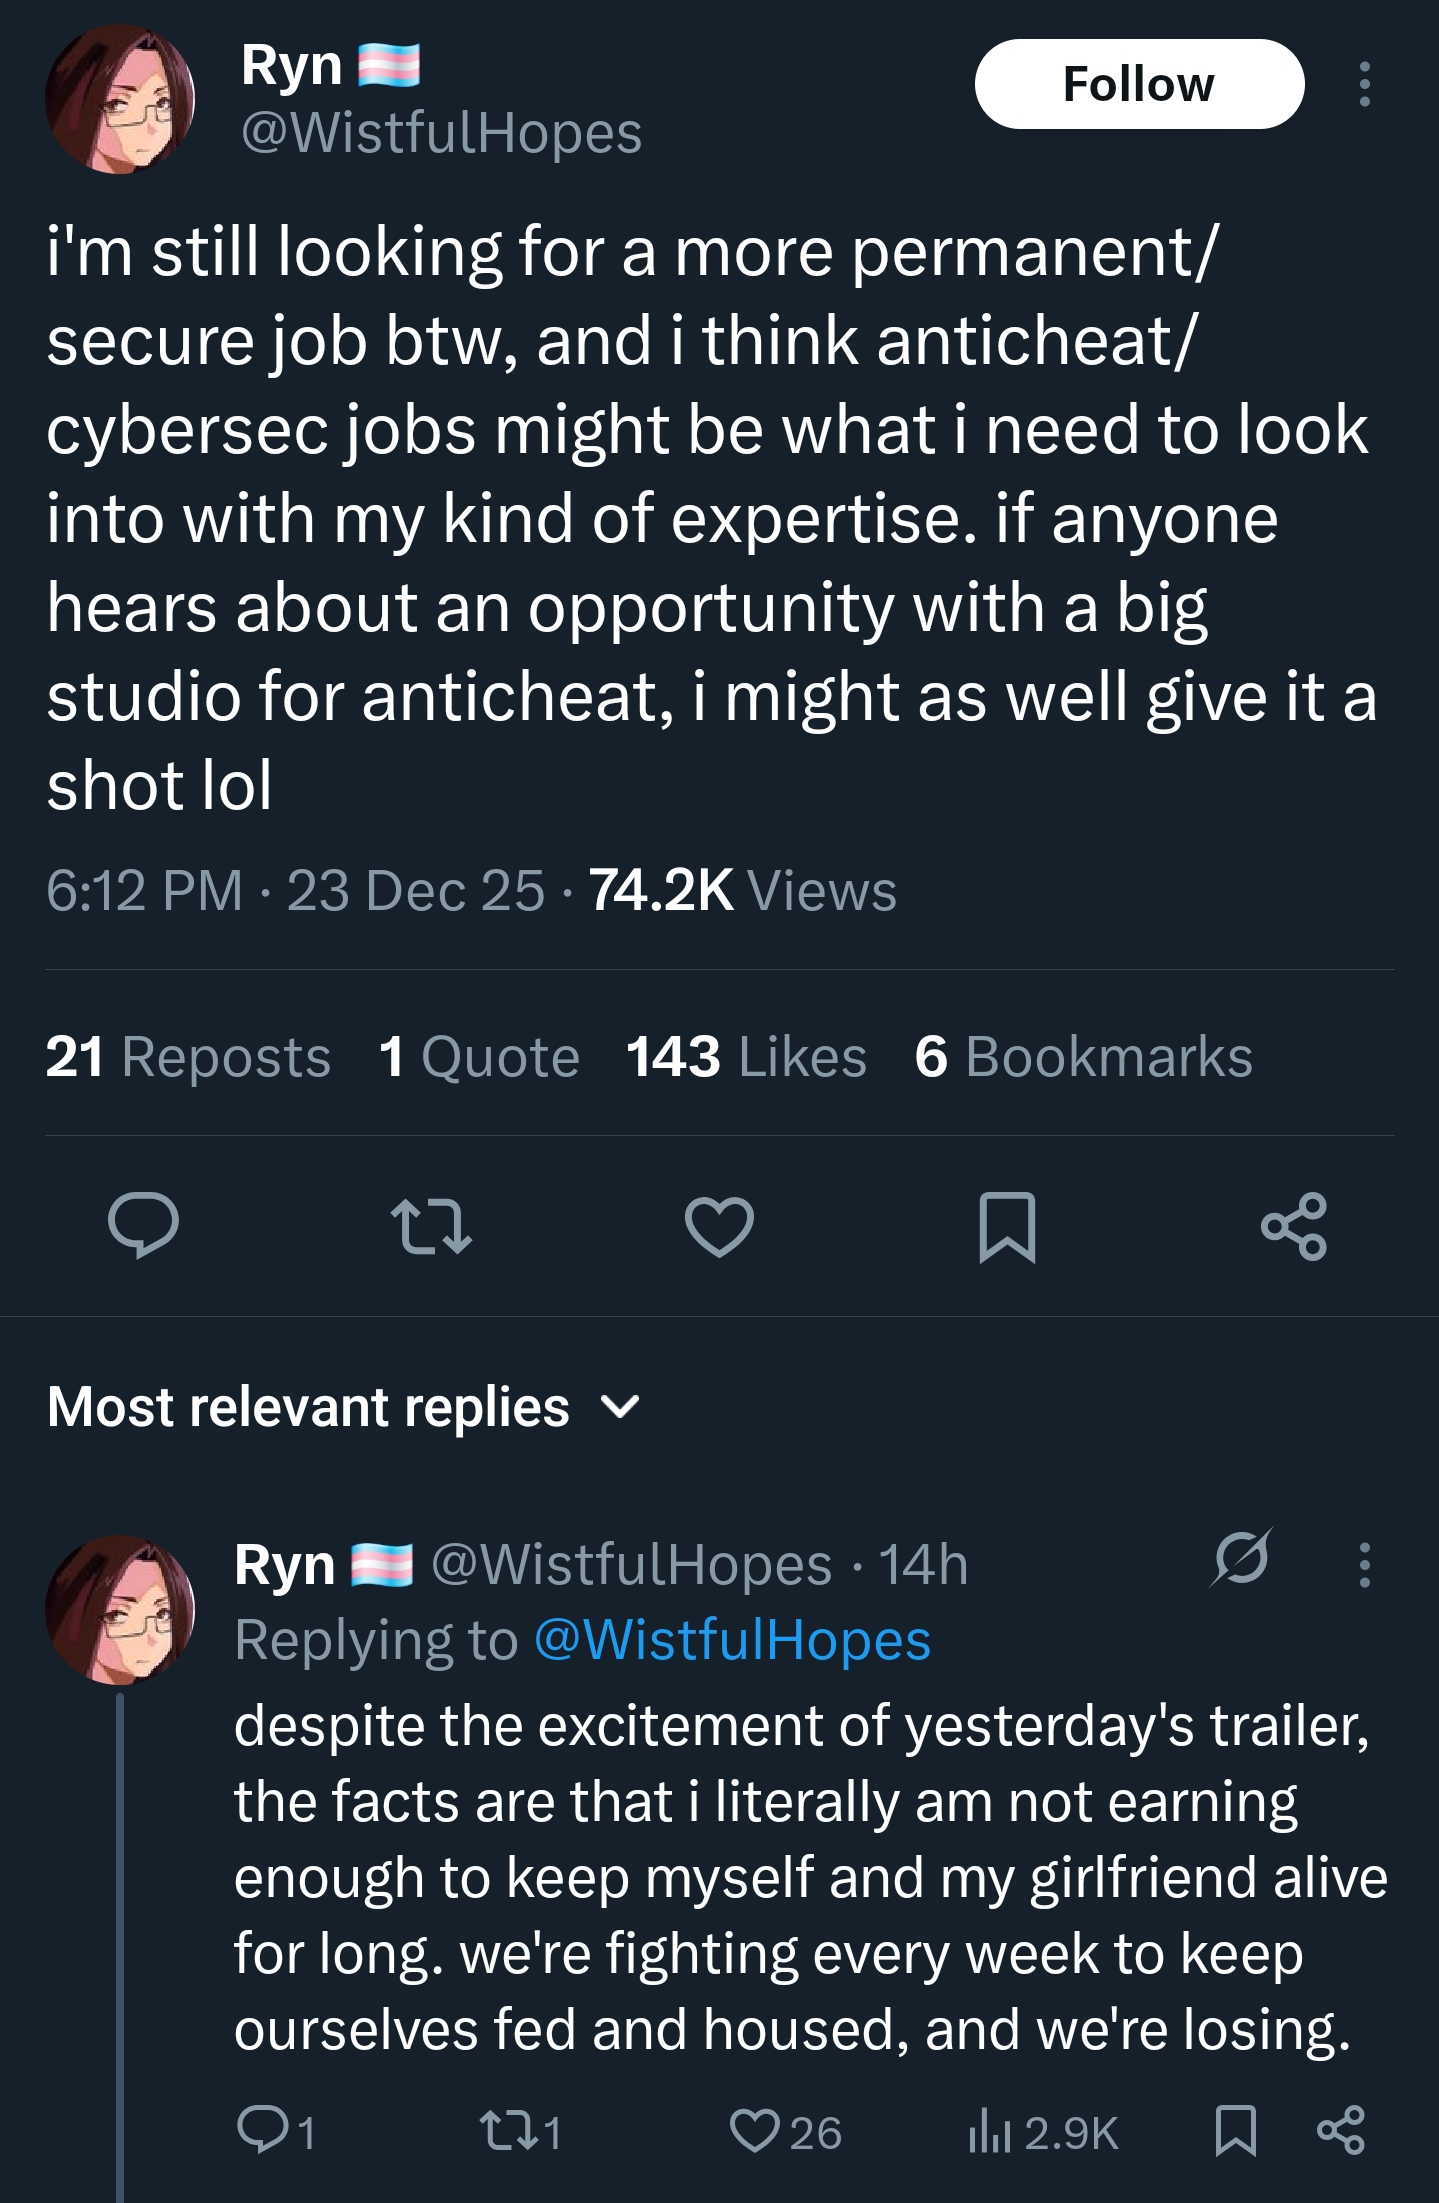The image size is (1439, 2203).
Task: Open the @WistfulHopes mention in Replying to
Action: coord(732,1641)
